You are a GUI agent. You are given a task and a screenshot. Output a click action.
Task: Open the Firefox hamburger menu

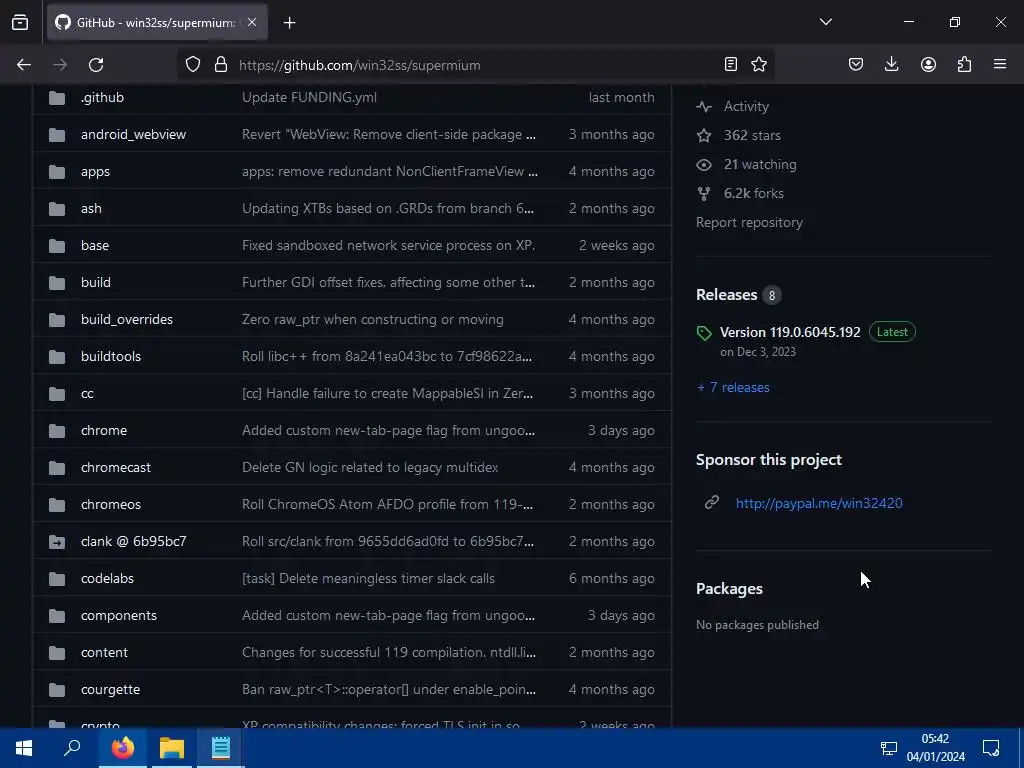click(x=1000, y=64)
